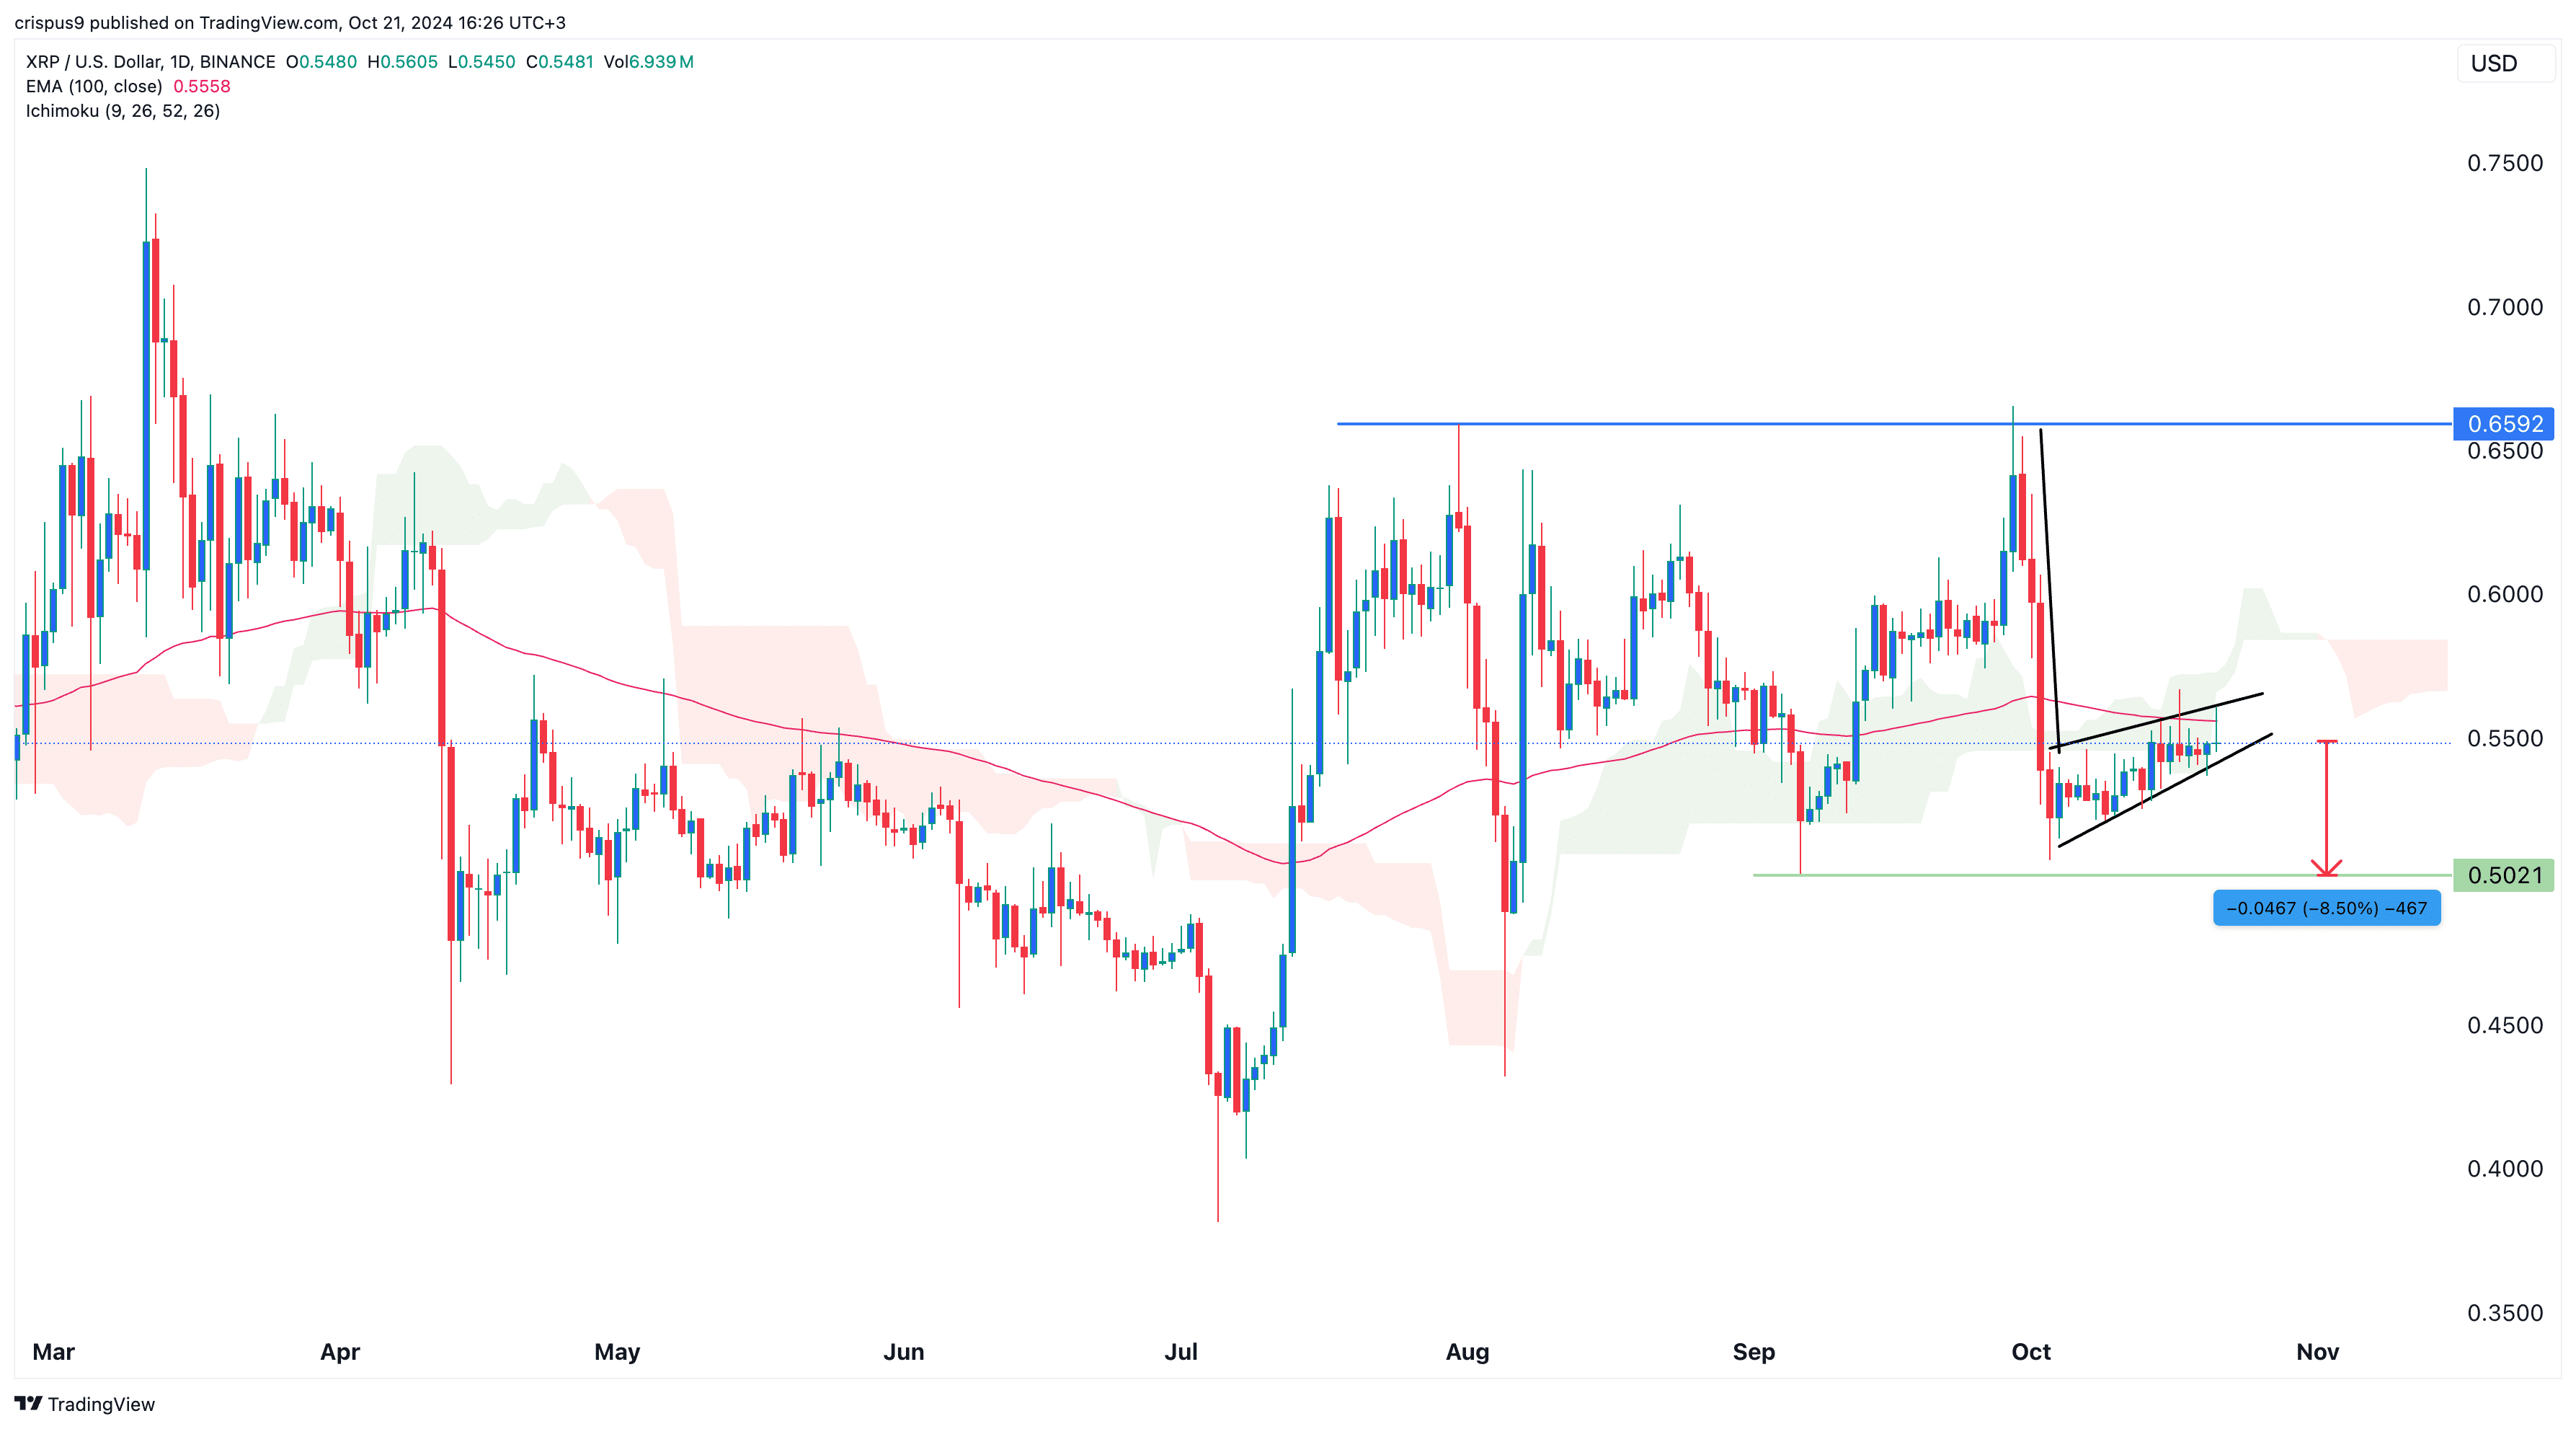Click the Mar label on time axis

click(53, 1352)
